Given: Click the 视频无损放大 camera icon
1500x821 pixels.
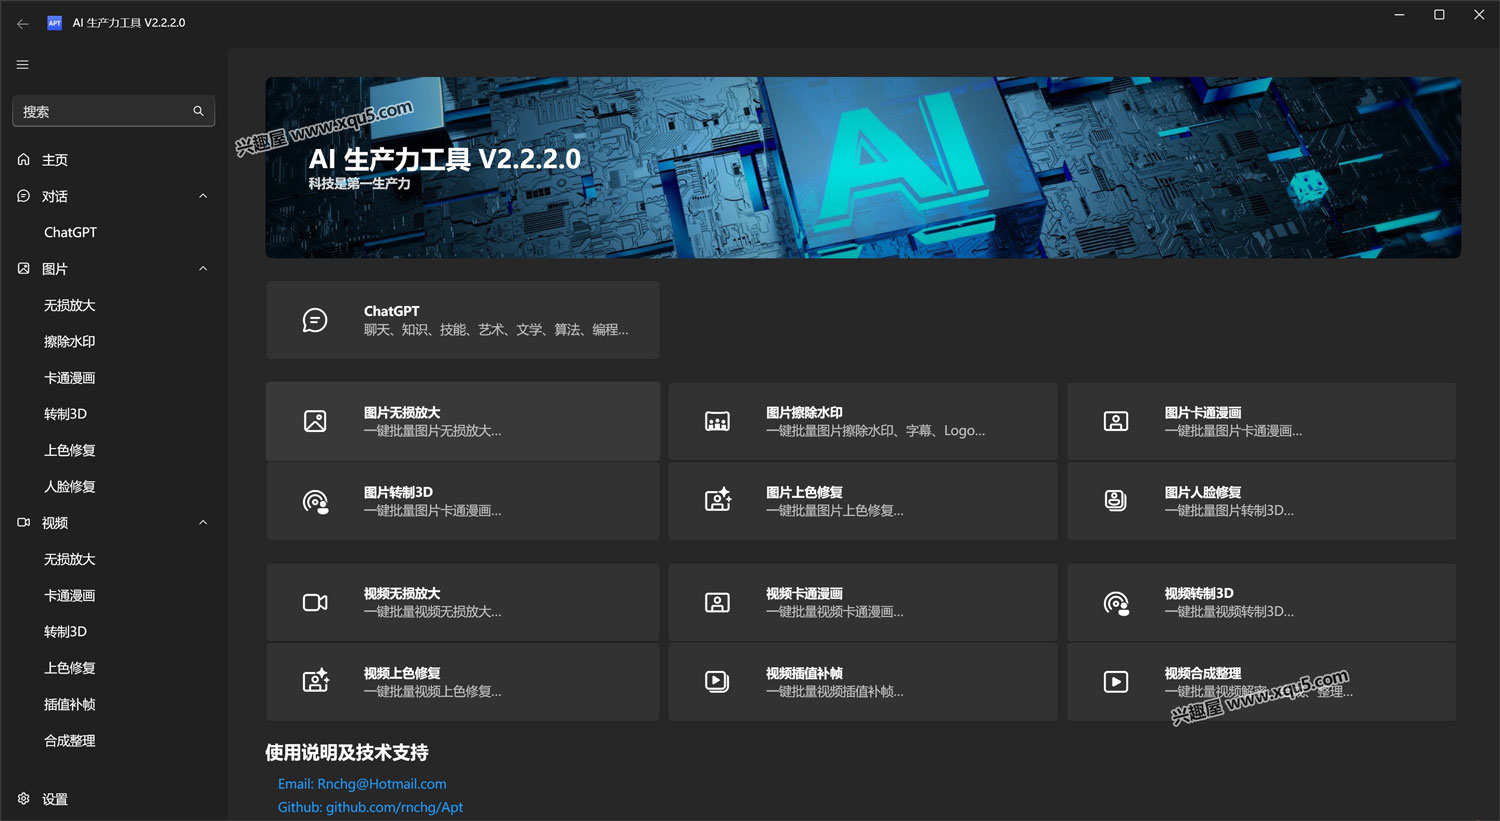Looking at the screenshot, I should [x=315, y=602].
